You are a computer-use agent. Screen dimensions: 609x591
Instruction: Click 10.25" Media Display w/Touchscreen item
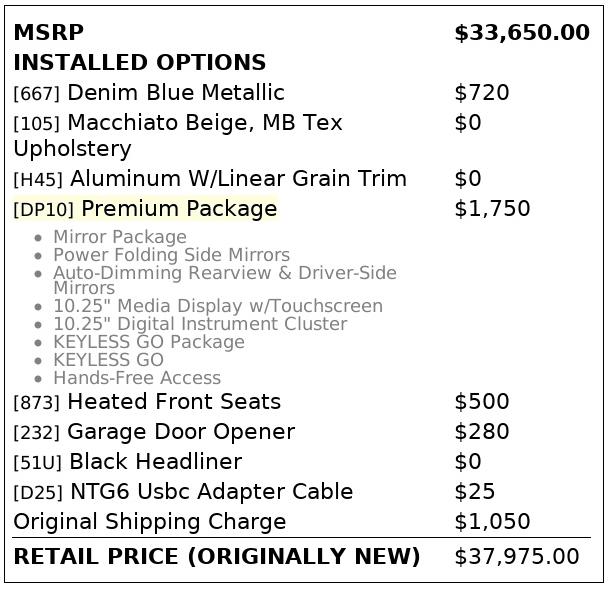[x=217, y=306]
